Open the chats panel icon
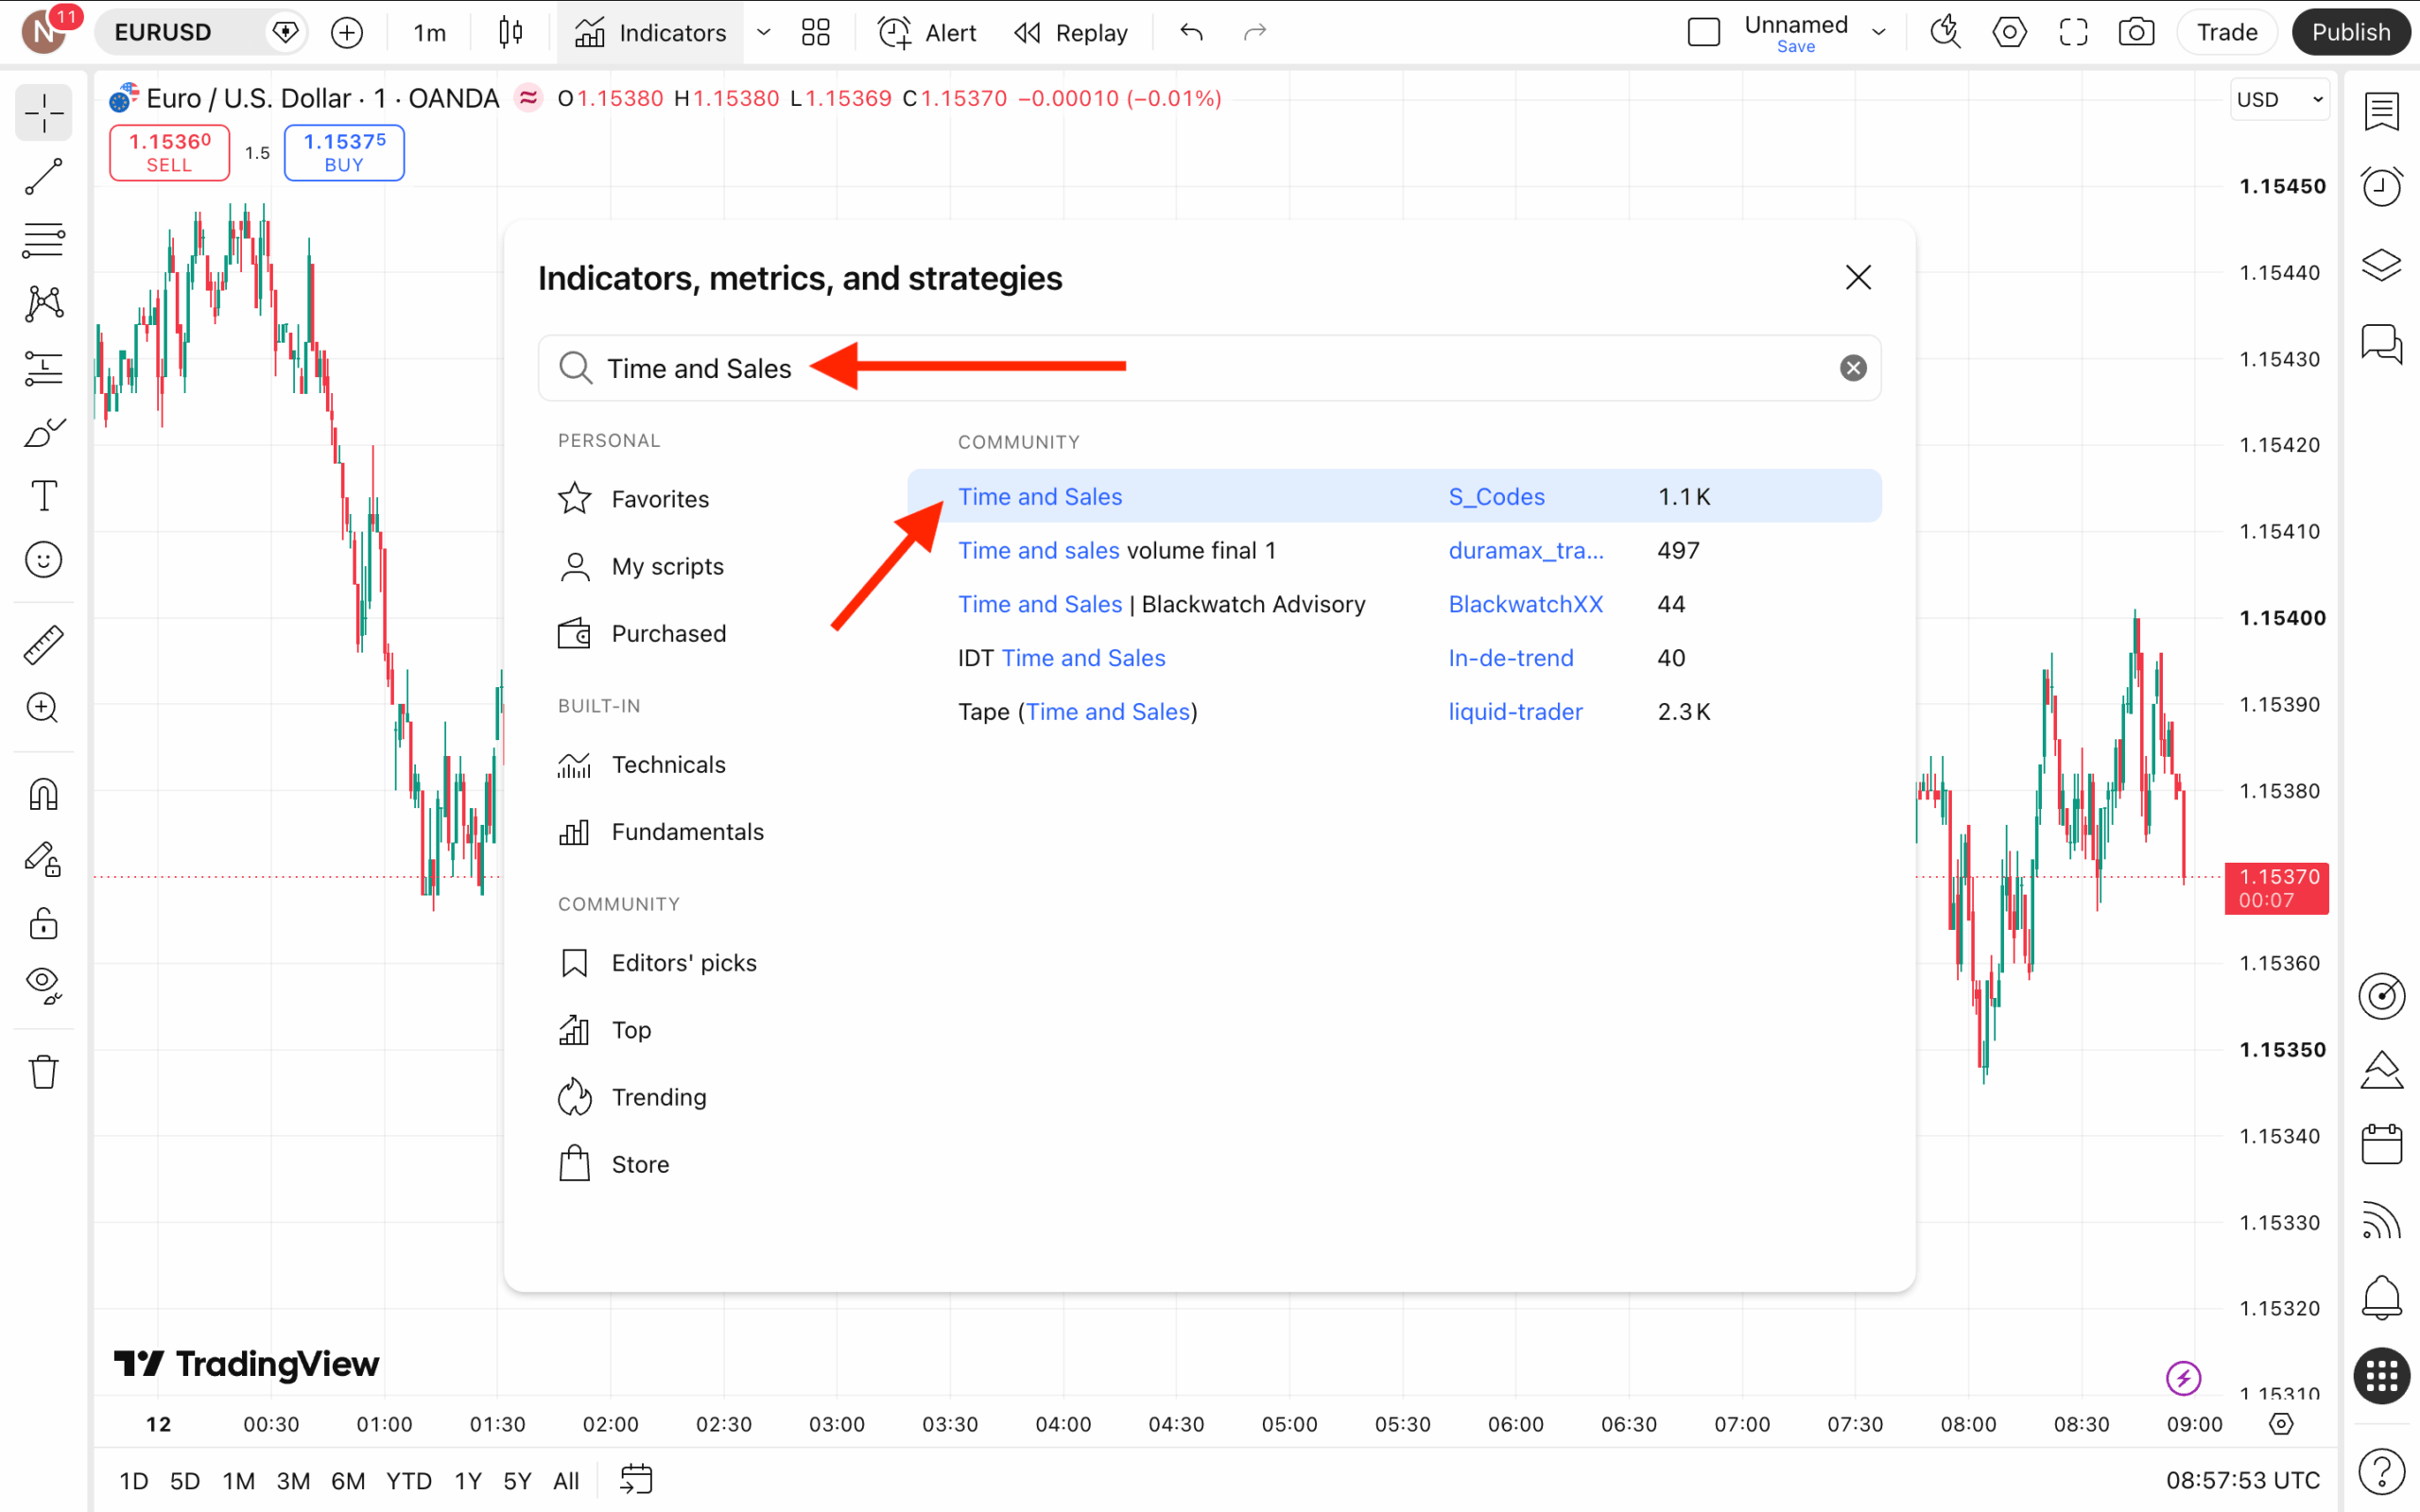This screenshot has width=2420, height=1512. point(2382,343)
